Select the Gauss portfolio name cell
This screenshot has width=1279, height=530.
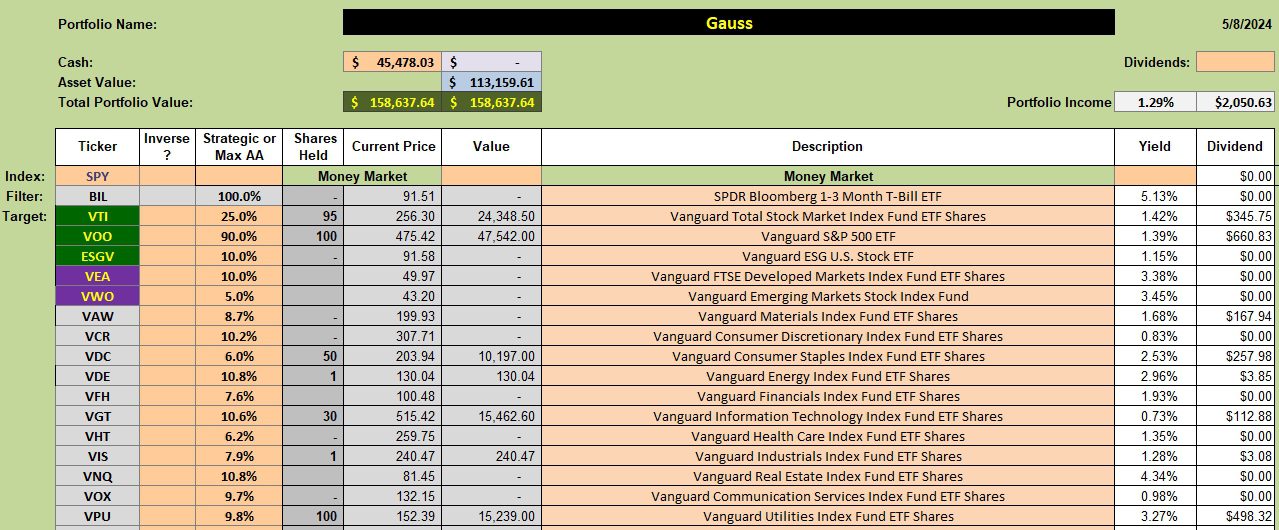coord(728,23)
